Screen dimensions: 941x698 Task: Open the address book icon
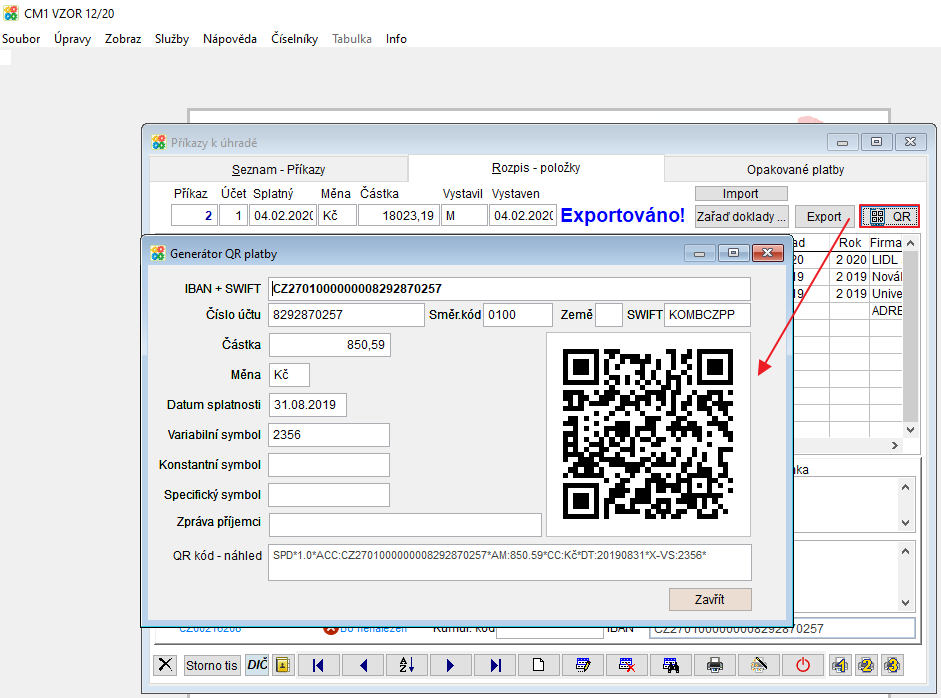tap(283, 665)
